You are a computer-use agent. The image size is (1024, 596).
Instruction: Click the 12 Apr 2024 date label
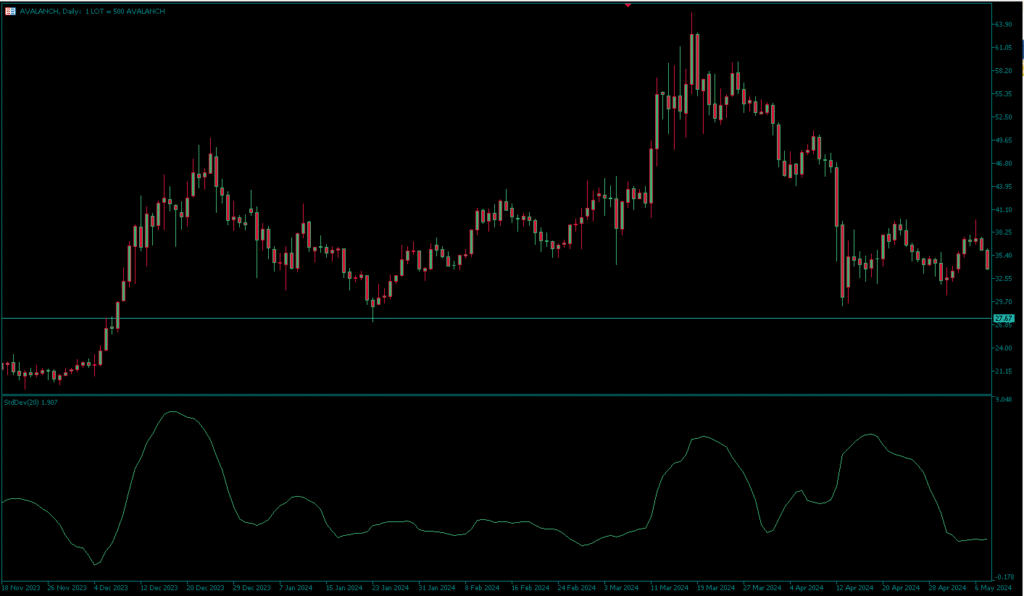point(855,588)
